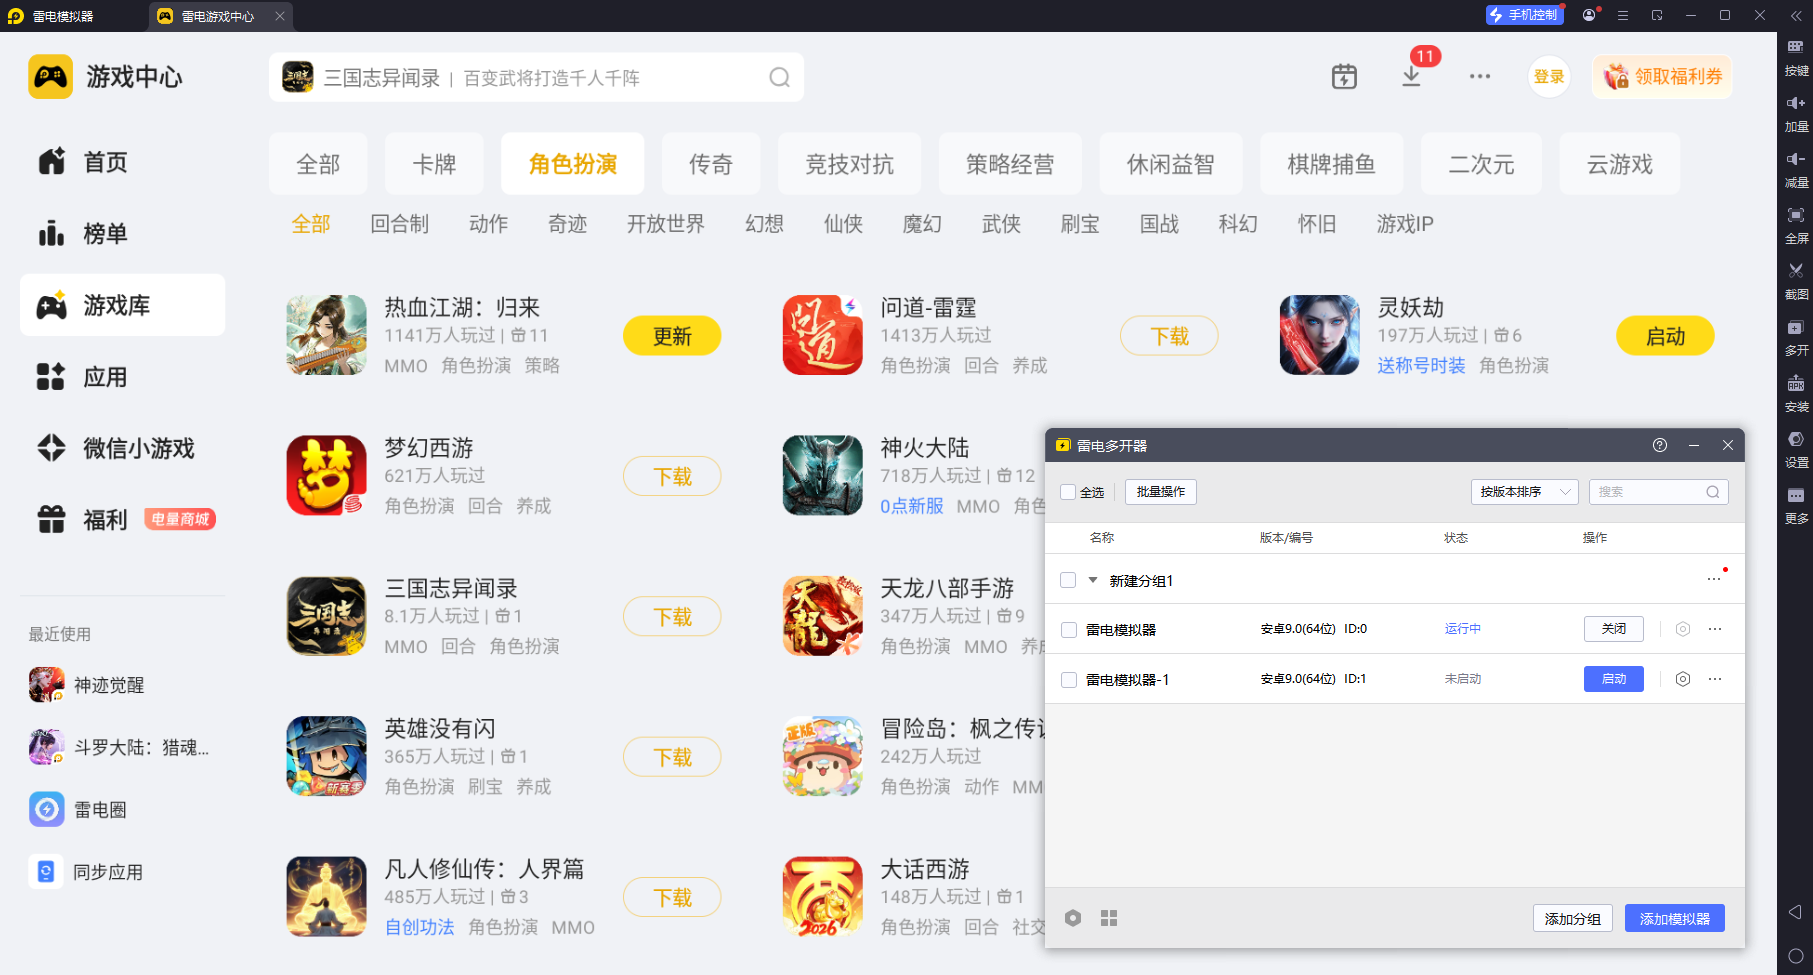The height and width of the screenshot is (975, 1813).
Task: Click 更新 for 热血江湖：归来
Action: [x=672, y=336]
